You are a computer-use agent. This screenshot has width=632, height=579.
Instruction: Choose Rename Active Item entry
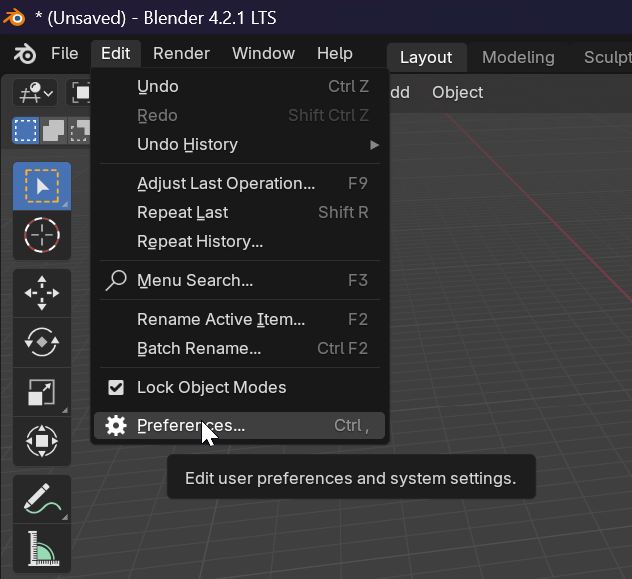coord(239,319)
